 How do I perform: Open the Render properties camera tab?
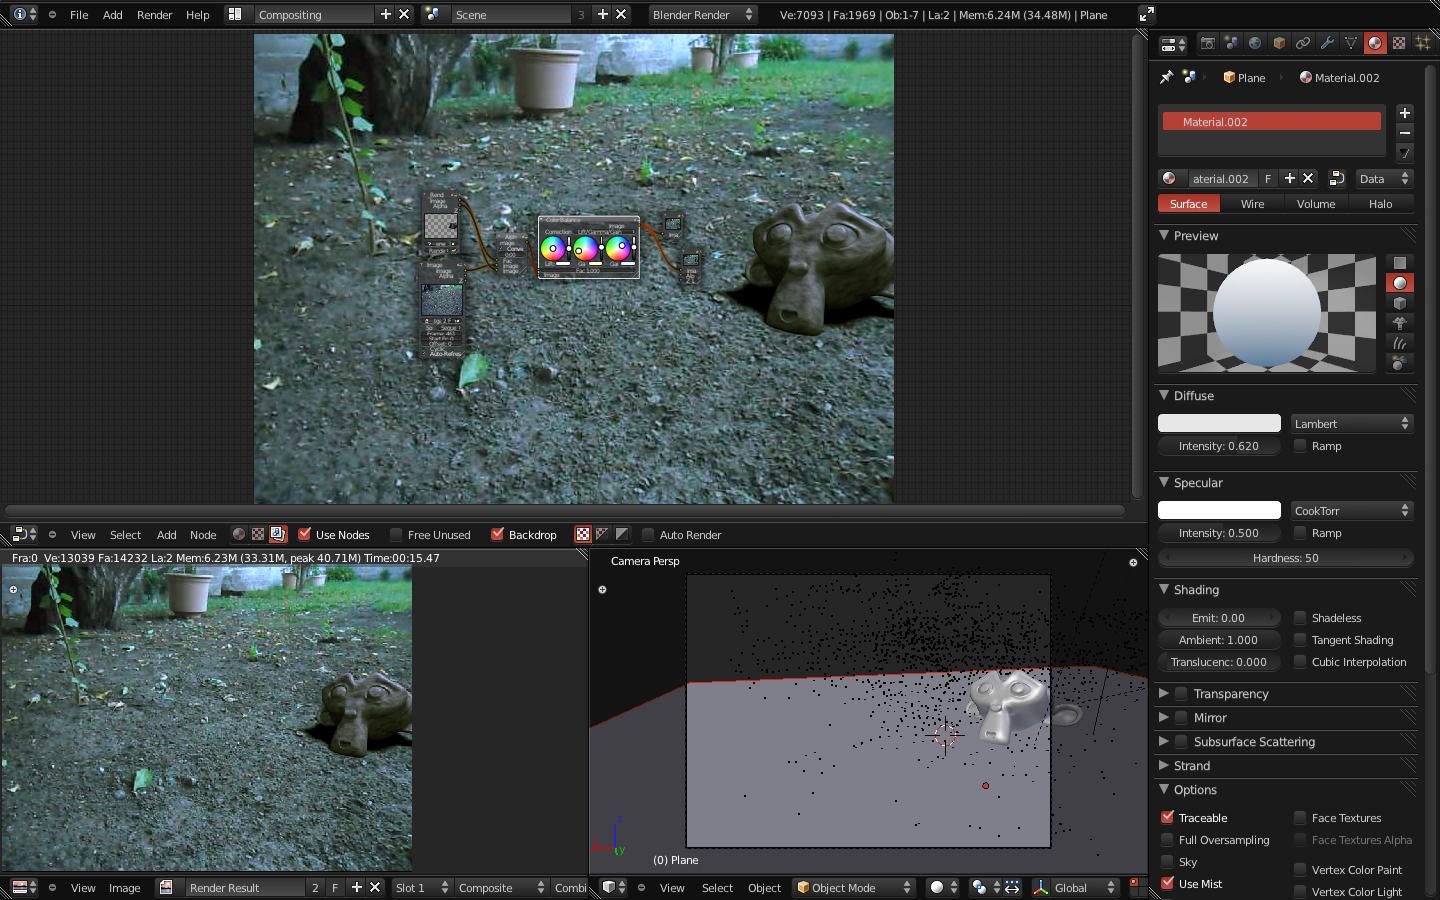[x=1207, y=43]
